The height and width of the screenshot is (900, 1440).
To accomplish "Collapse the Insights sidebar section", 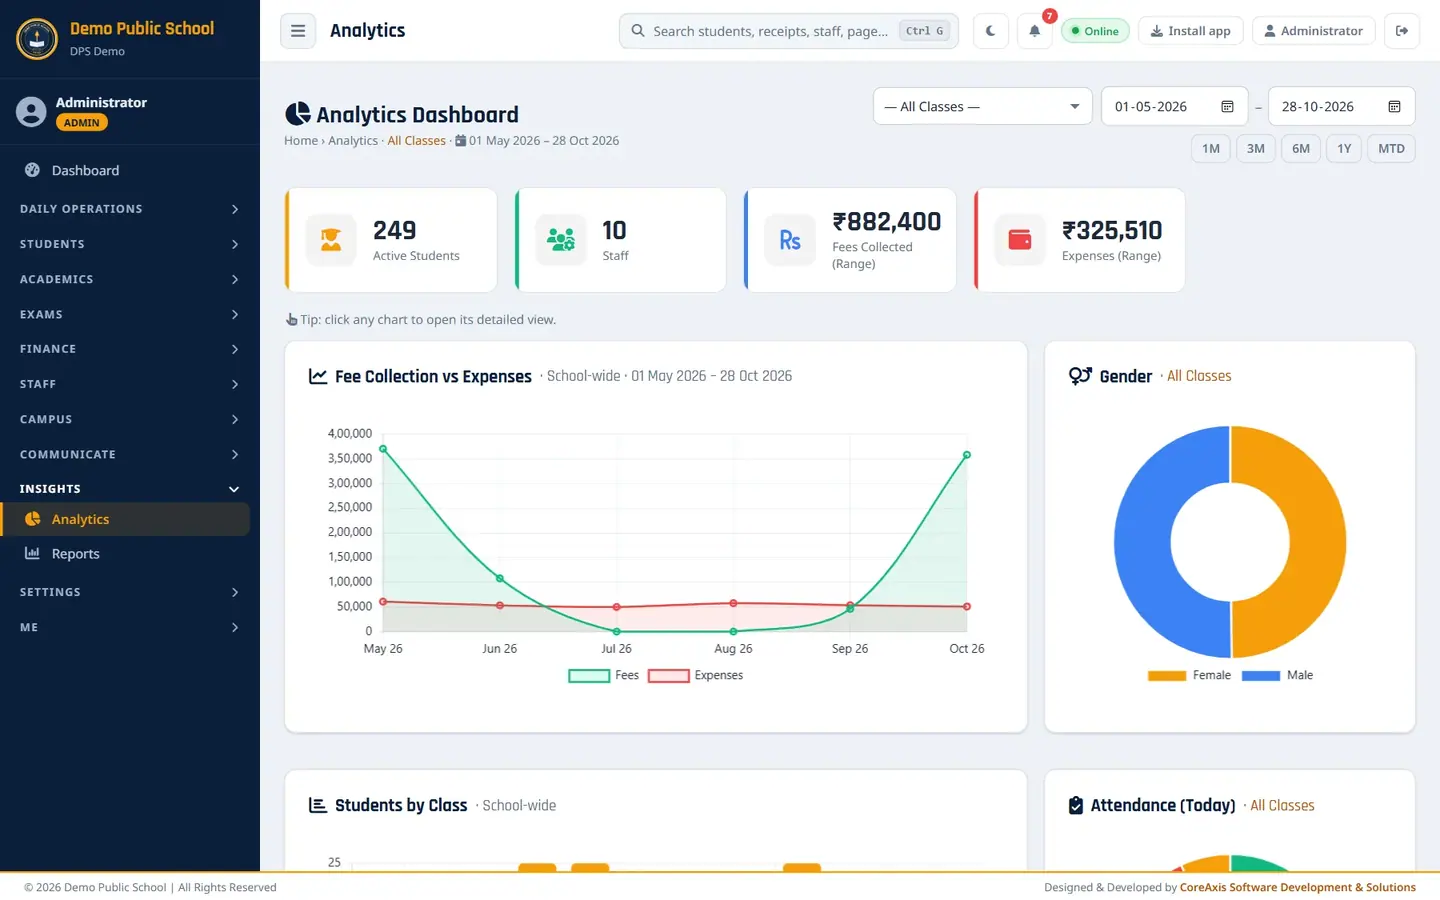I will [130, 489].
